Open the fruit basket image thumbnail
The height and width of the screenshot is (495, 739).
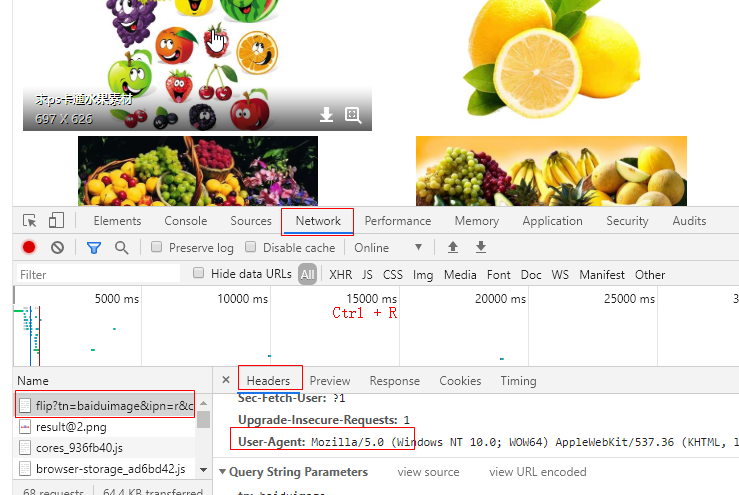coord(198,171)
